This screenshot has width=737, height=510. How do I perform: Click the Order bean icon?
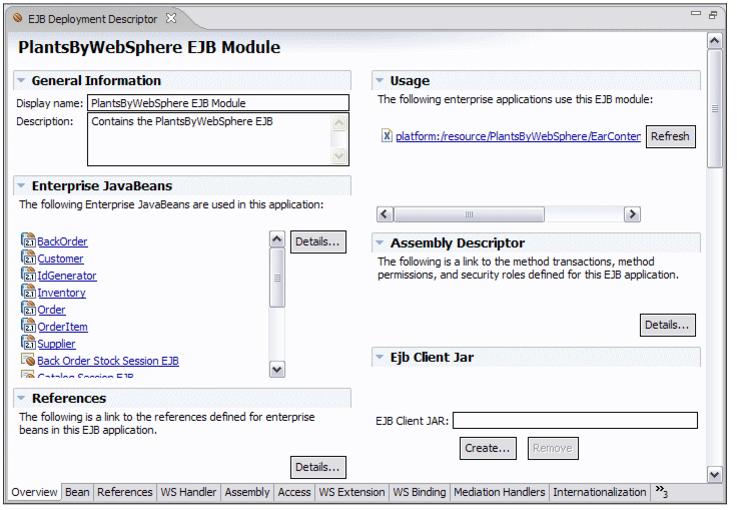[28, 309]
